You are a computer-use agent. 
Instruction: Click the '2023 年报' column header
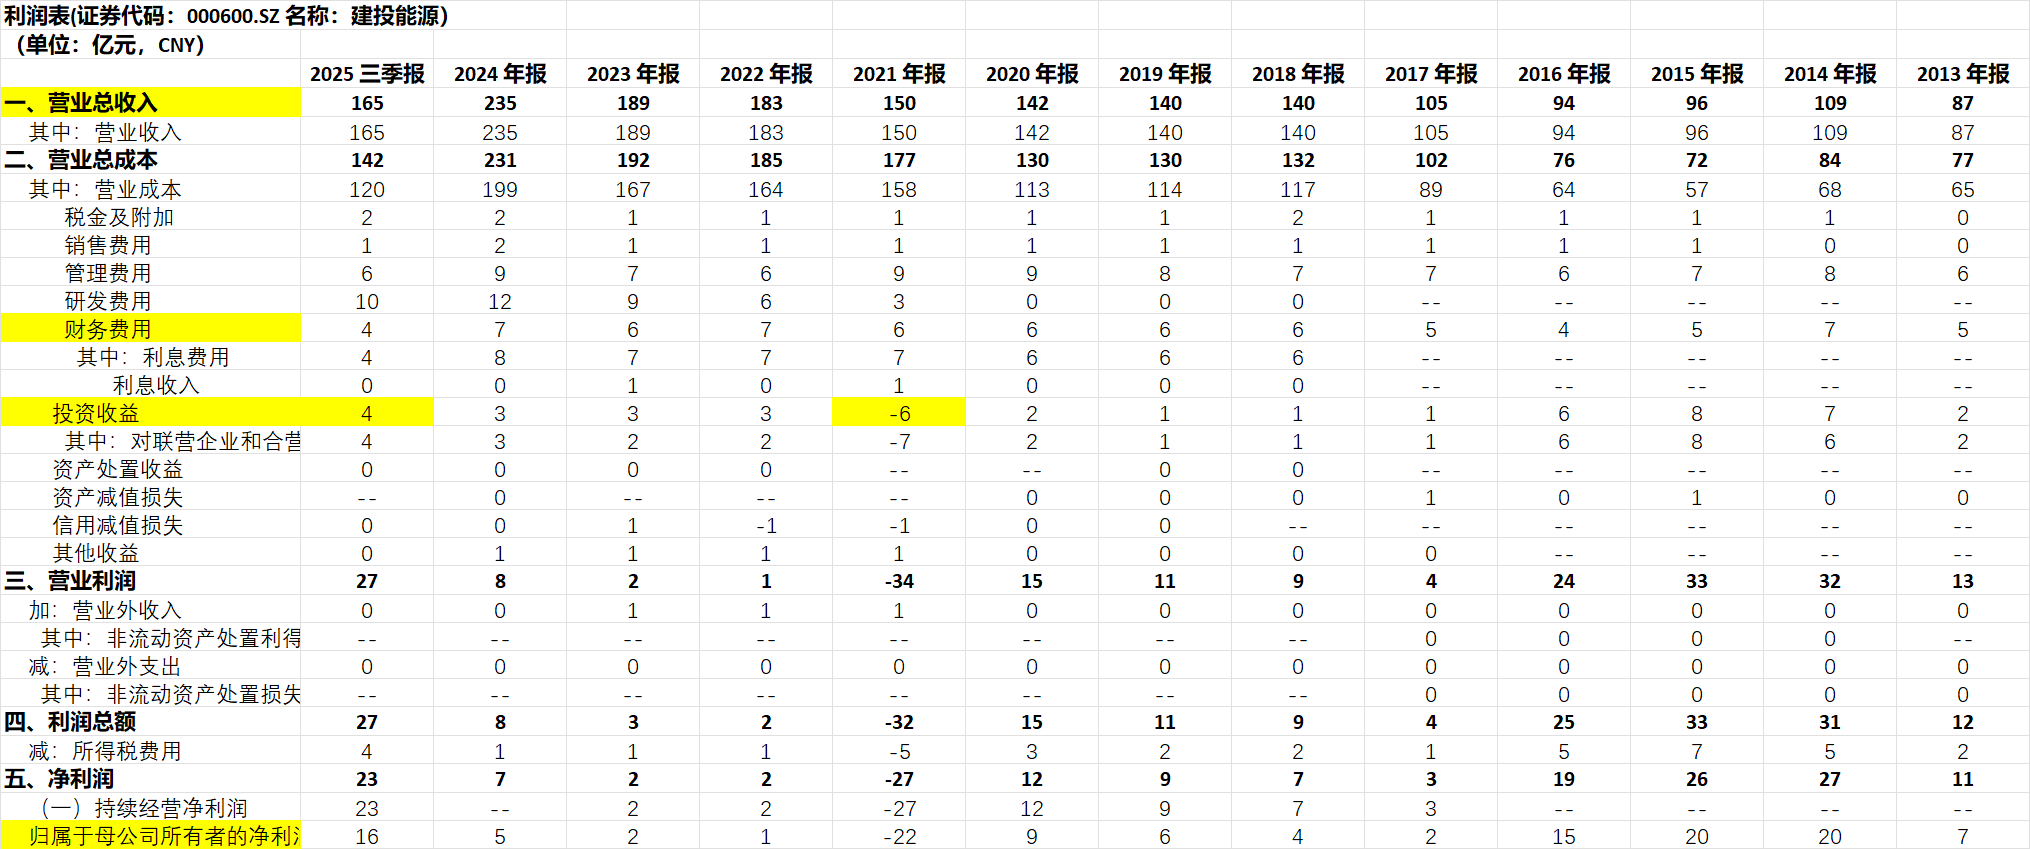pyautogui.click(x=633, y=74)
